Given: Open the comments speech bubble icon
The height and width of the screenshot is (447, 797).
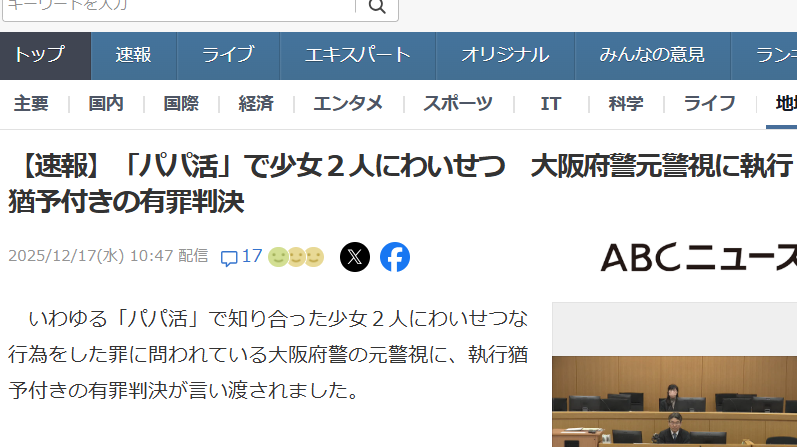Looking at the screenshot, I should coord(229,258).
